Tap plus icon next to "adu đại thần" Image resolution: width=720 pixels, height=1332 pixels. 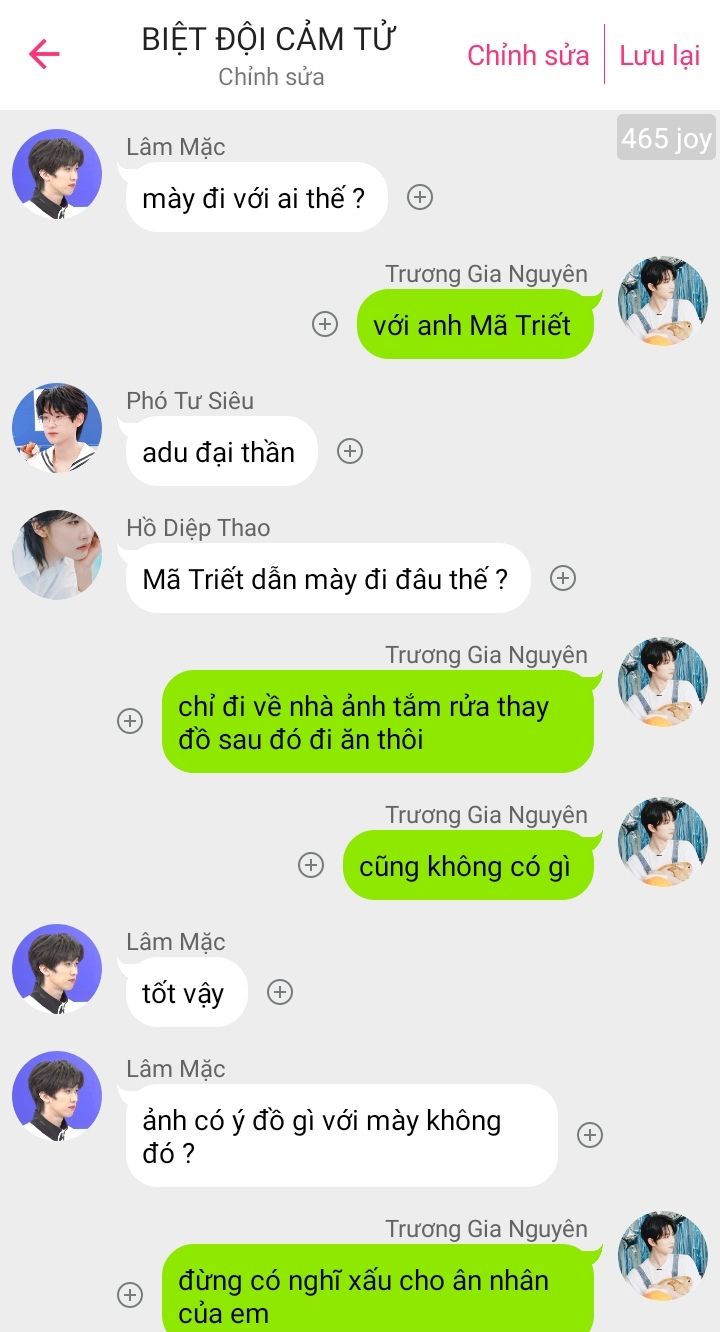pyautogui.click(x=349, y=451)
